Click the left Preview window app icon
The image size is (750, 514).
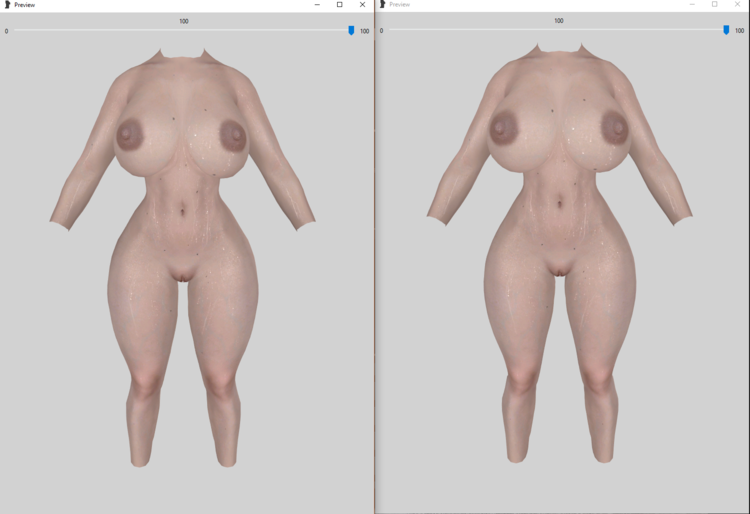pos(7,5)
